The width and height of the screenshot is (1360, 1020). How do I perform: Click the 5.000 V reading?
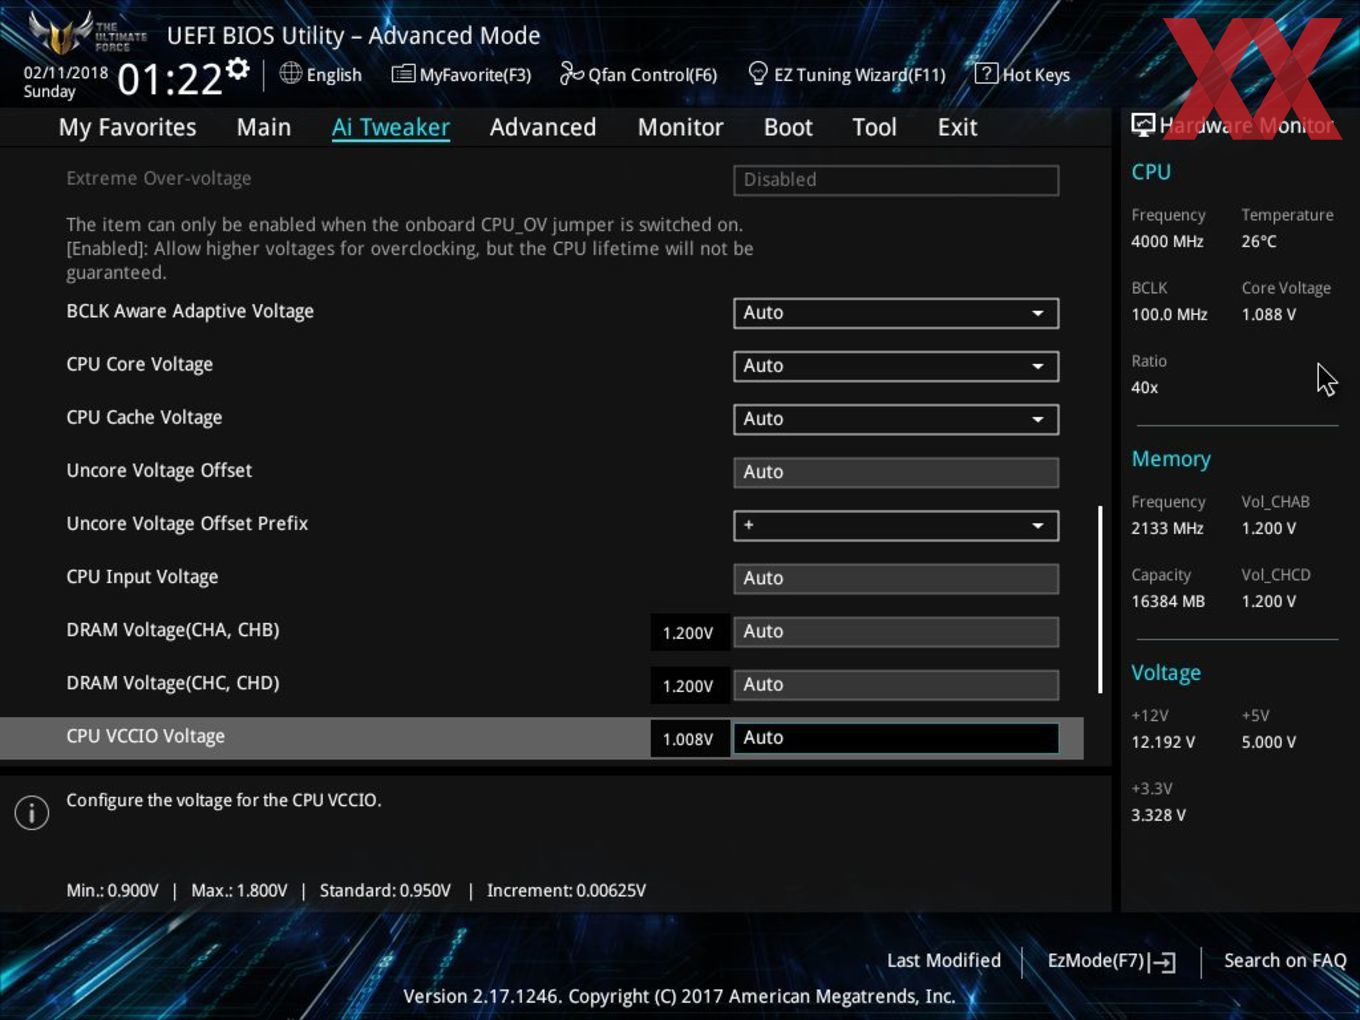click(1268, 742)
